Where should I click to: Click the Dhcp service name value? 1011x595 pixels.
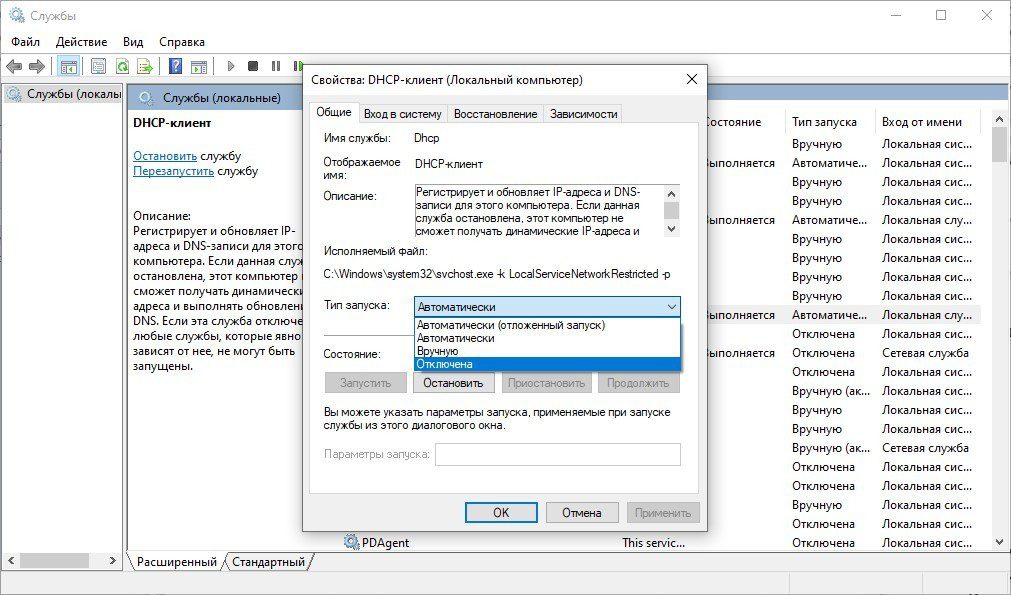pos(426,138)
